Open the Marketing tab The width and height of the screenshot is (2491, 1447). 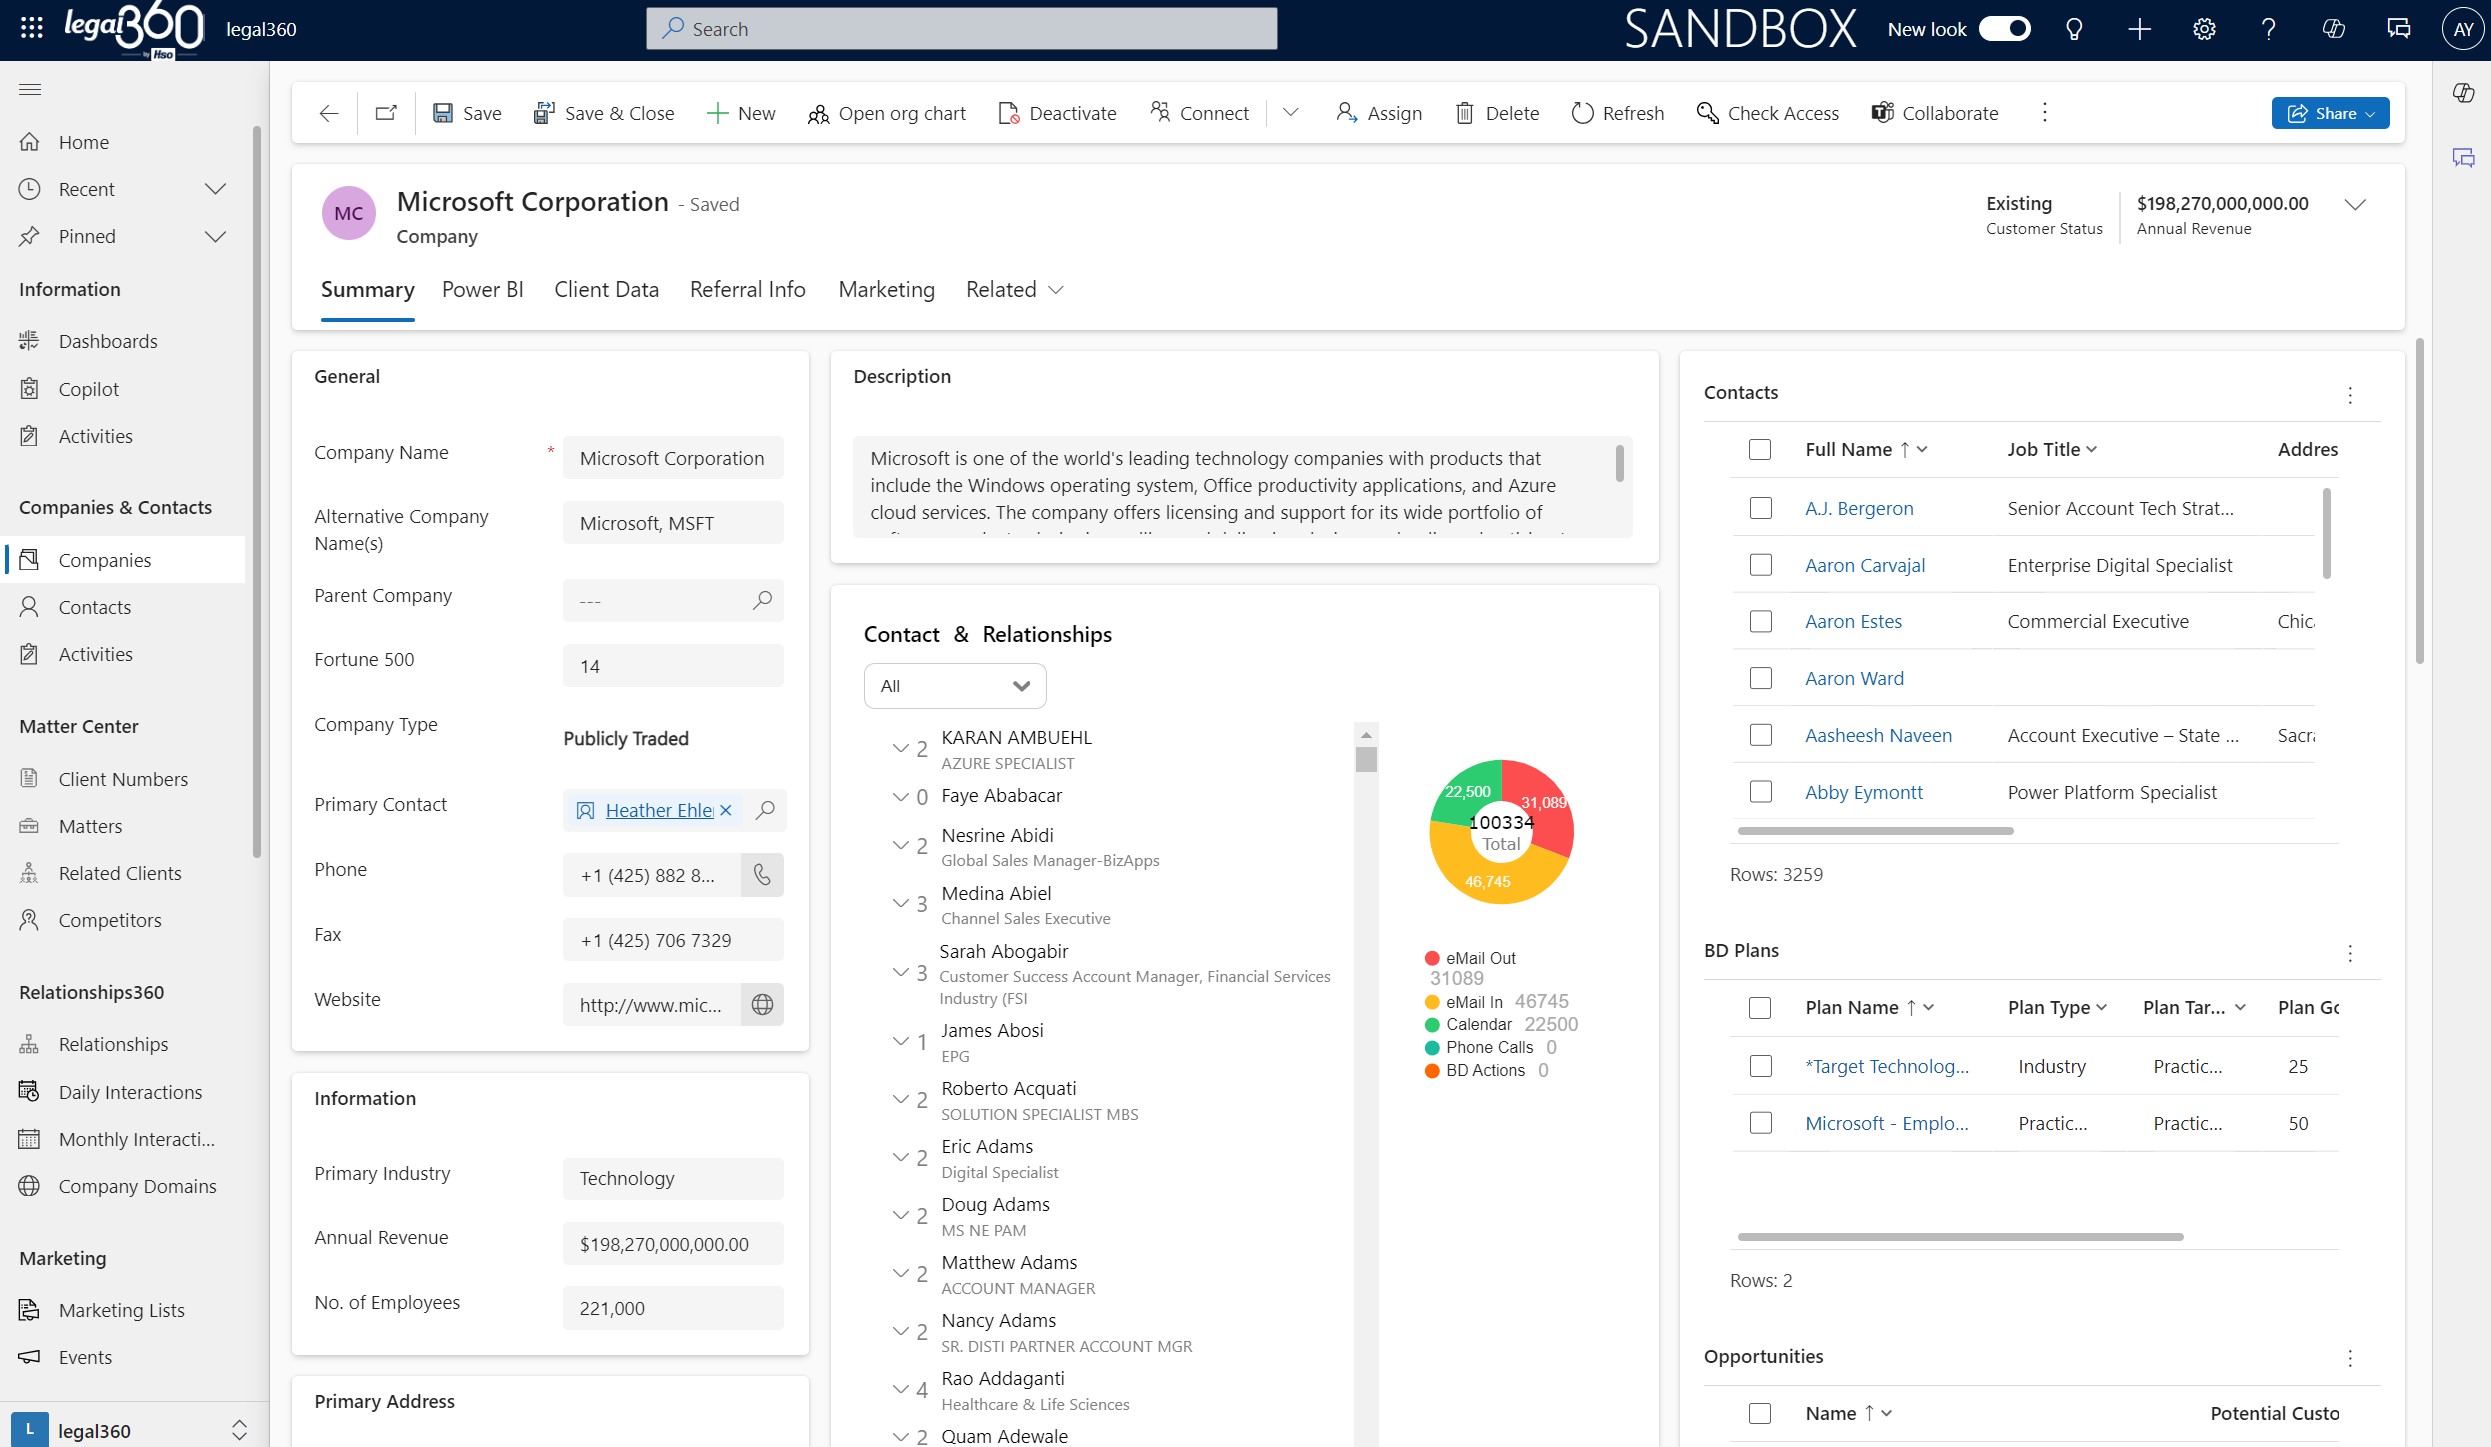click(x=886, y=290)
